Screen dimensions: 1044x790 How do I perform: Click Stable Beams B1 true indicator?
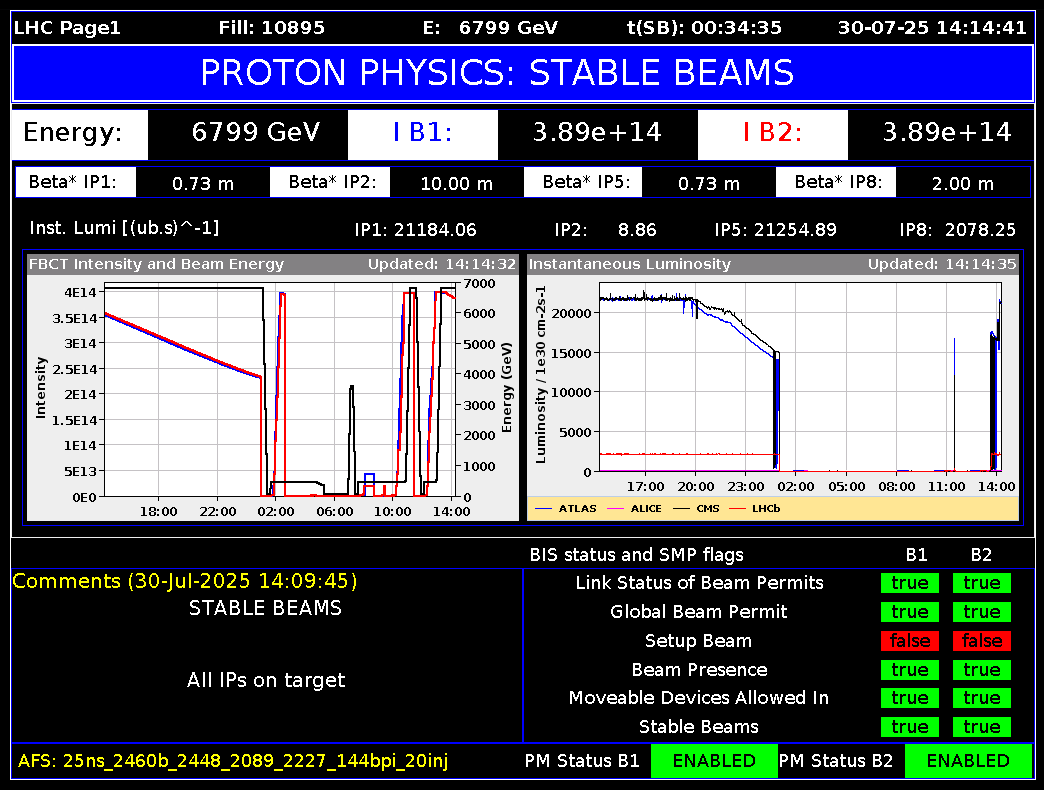click(910, 727)
